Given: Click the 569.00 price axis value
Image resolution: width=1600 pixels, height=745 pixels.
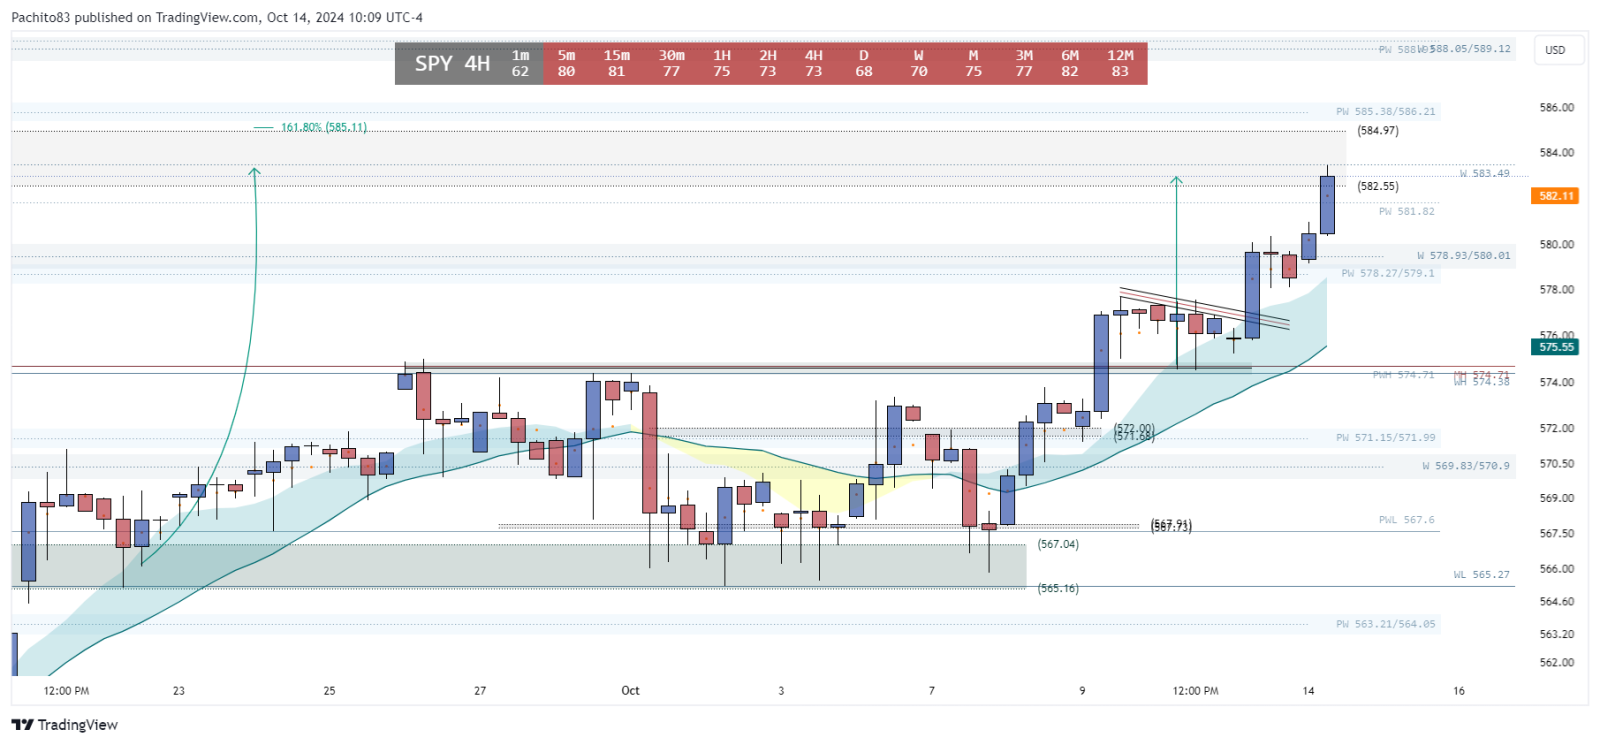Looking at the screenshot, I should [x=1557, y=498].
